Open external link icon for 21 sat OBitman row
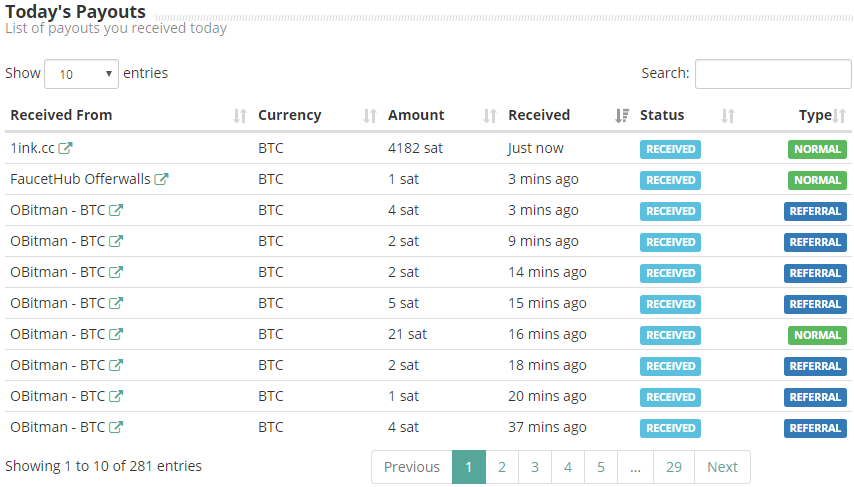The image size is (854, 487). click(x=116, y=334)
